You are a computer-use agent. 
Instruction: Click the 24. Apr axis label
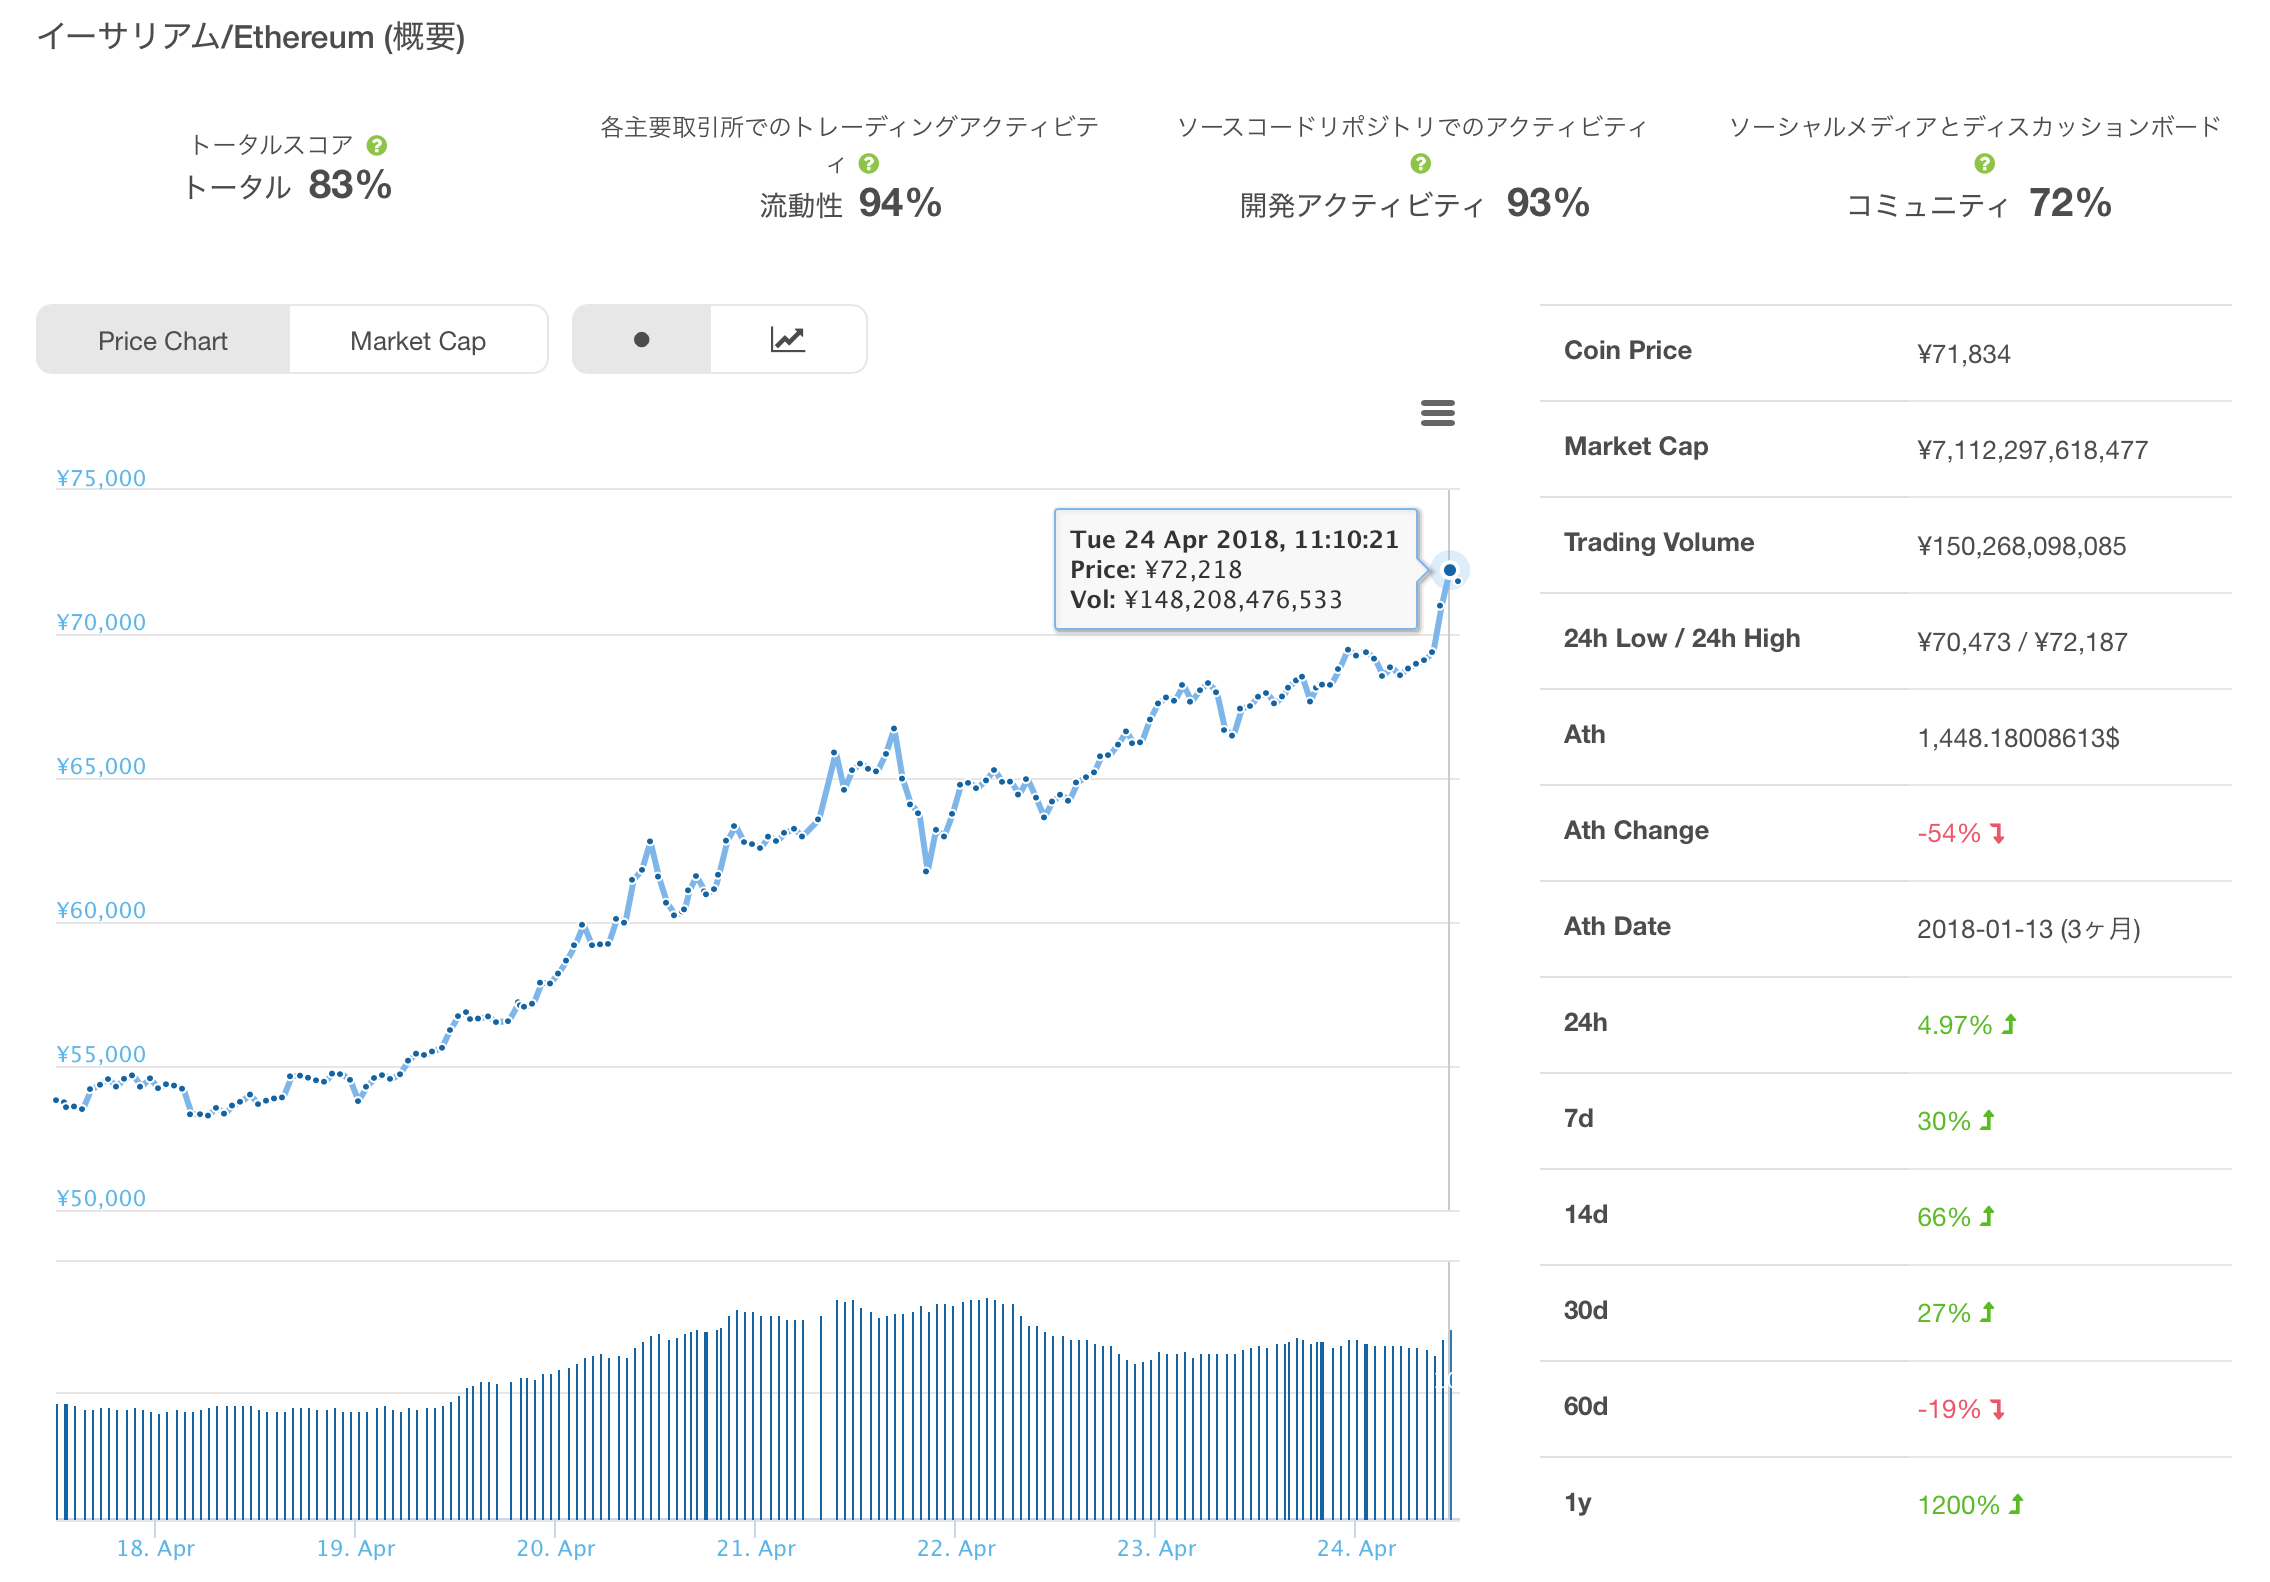tap(1356, 1548)
